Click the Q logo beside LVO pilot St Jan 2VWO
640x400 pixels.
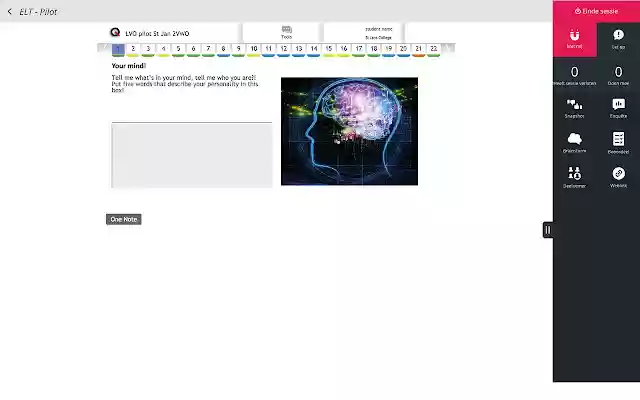click(115, 32)
